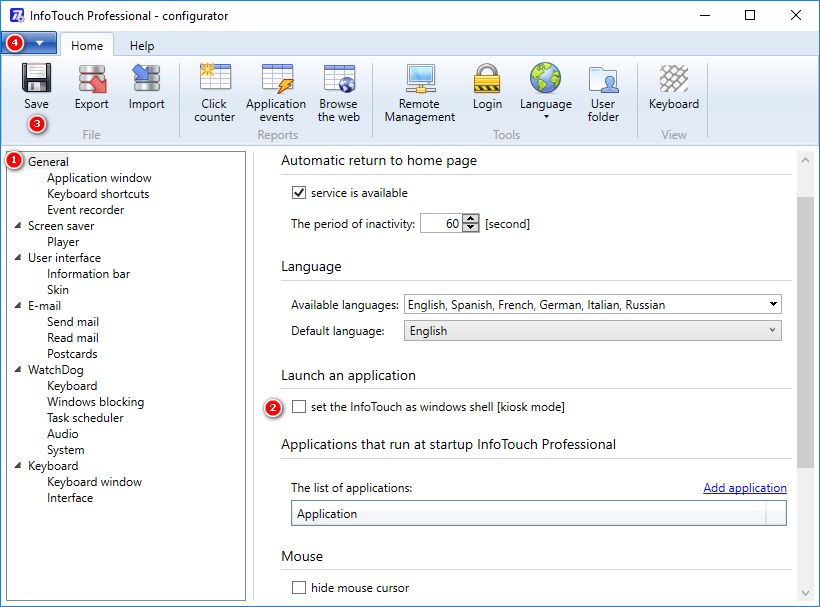Image resolution: width=820 pixels, height=607 pixels.
Task: Select the WatchDog tree item
Action: (56, 370)
